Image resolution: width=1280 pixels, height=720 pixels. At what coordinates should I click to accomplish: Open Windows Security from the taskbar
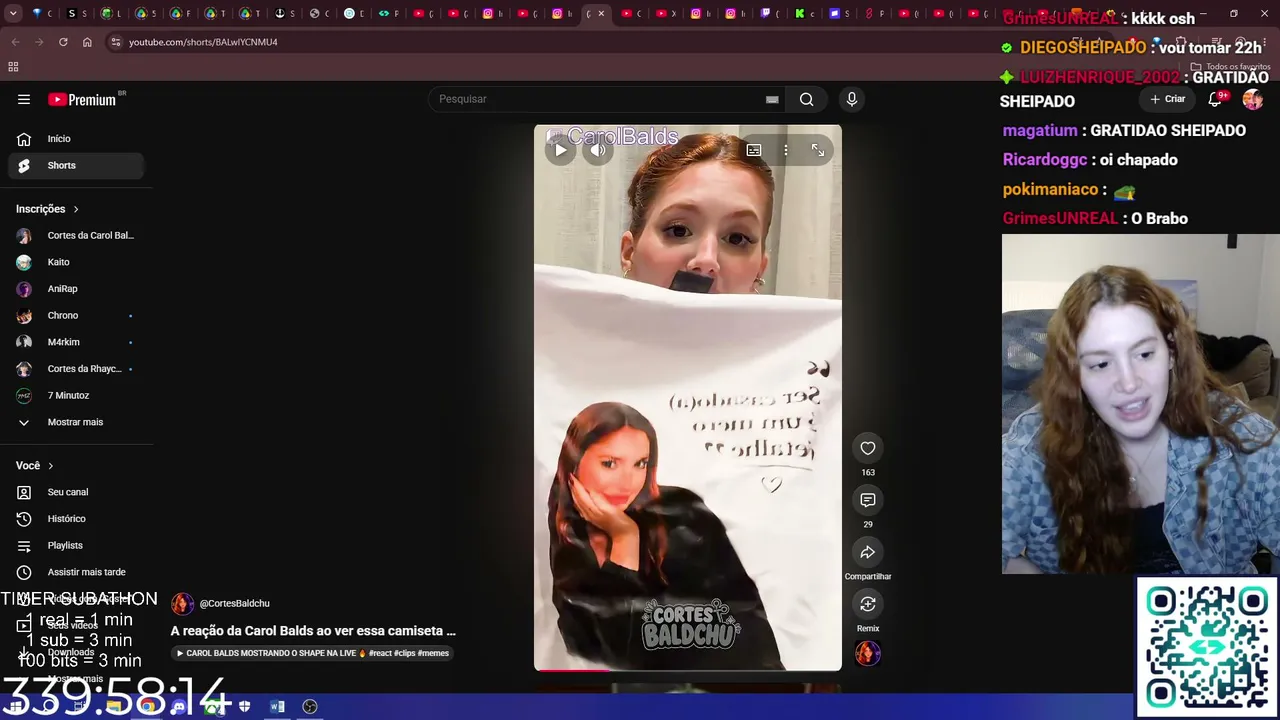pyautogui.click(x=244, y=707)
